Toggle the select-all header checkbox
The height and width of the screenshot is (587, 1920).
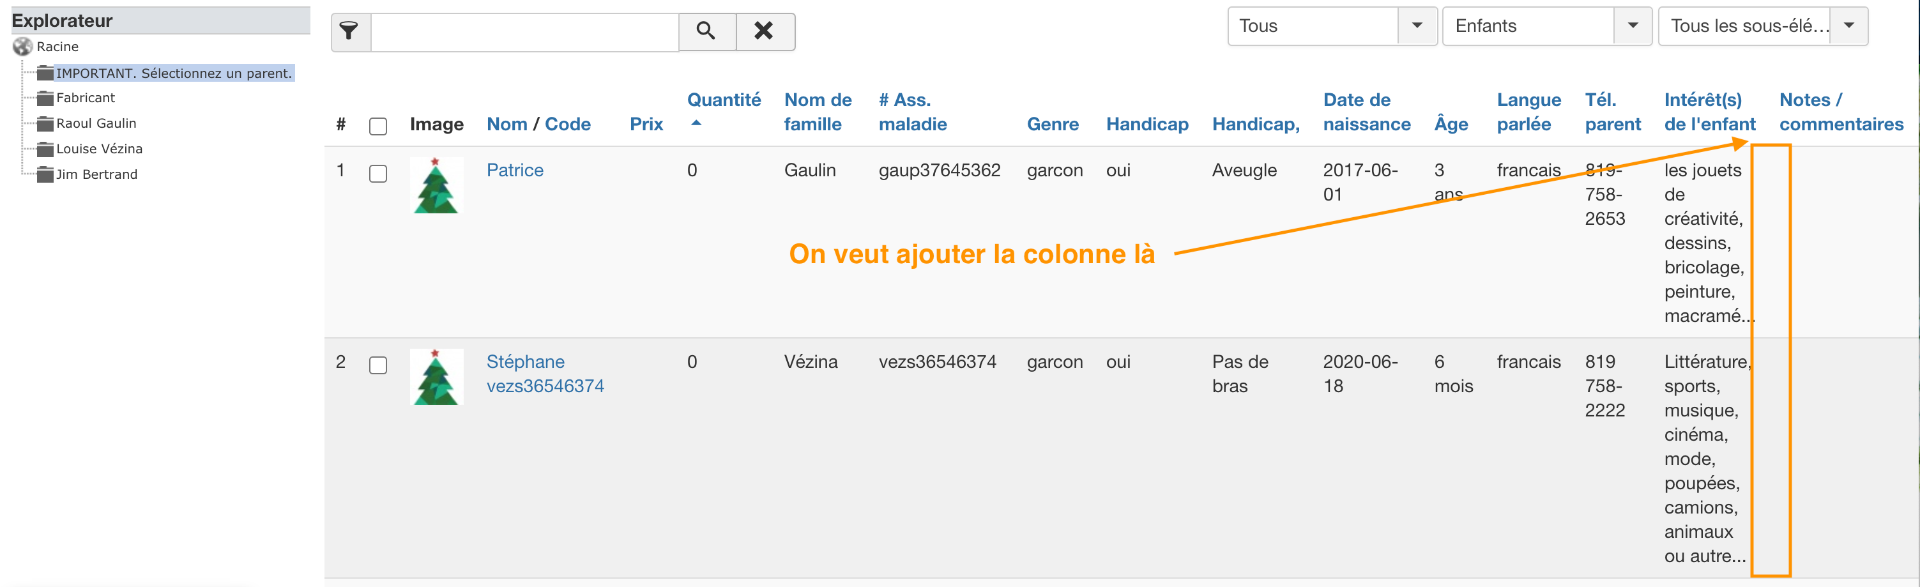point(378,126)
